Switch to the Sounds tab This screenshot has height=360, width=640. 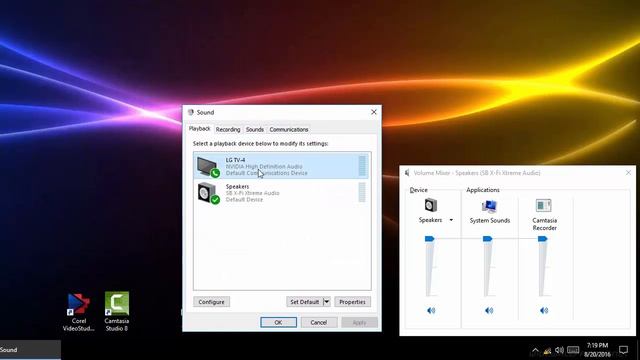(x=255, y=129)
